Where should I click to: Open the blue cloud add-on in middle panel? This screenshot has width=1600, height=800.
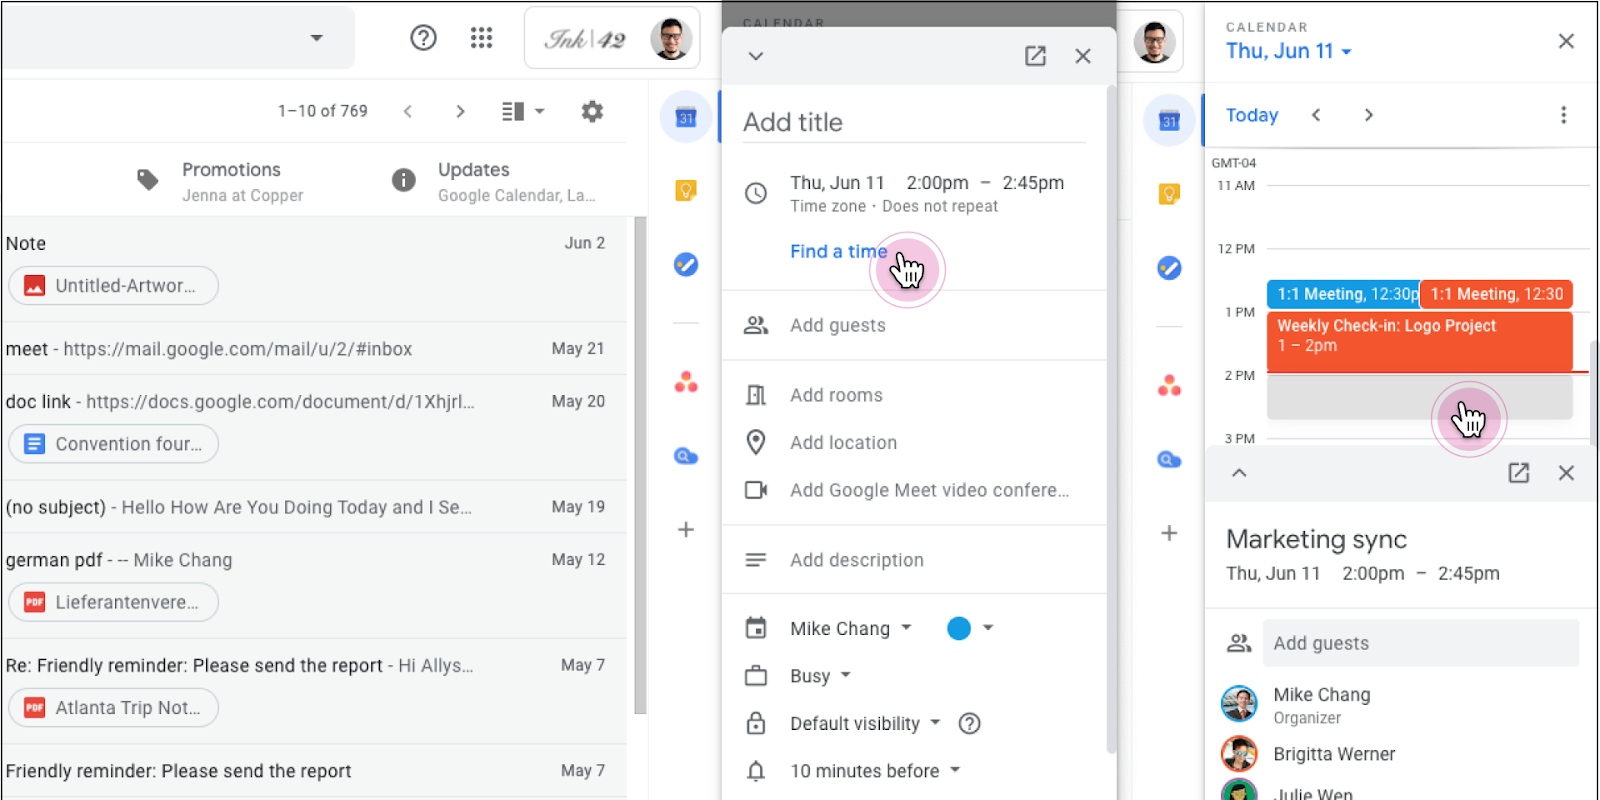[686, 457]
